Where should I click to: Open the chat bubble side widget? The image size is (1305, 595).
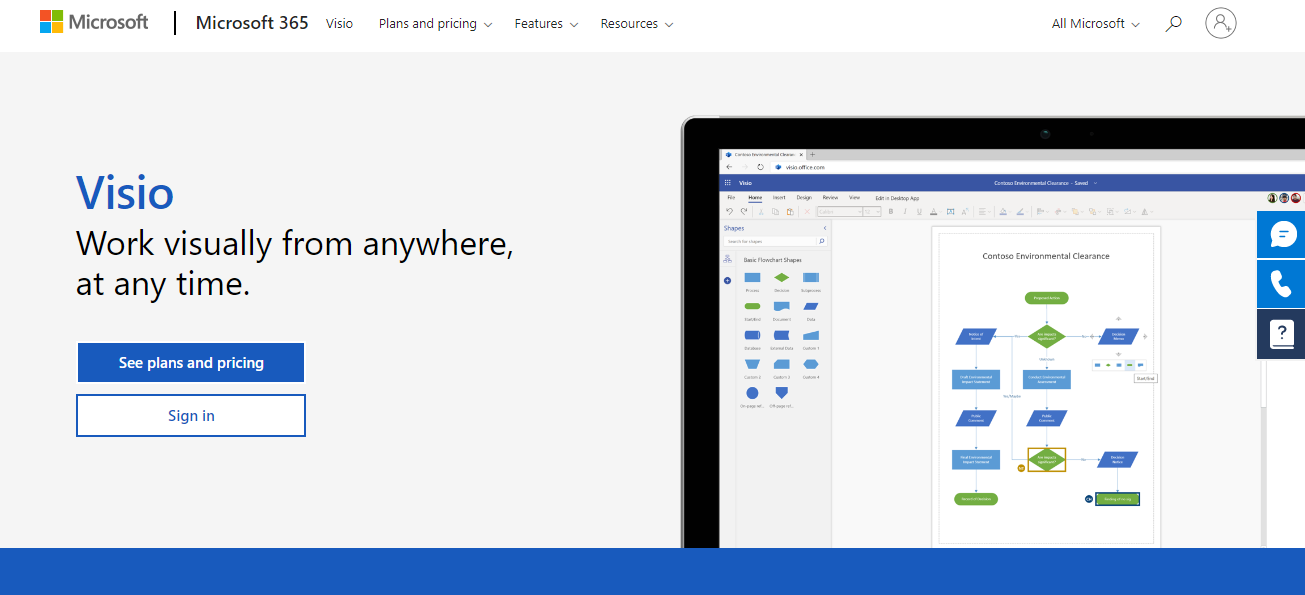click(x=1281, y=235)
